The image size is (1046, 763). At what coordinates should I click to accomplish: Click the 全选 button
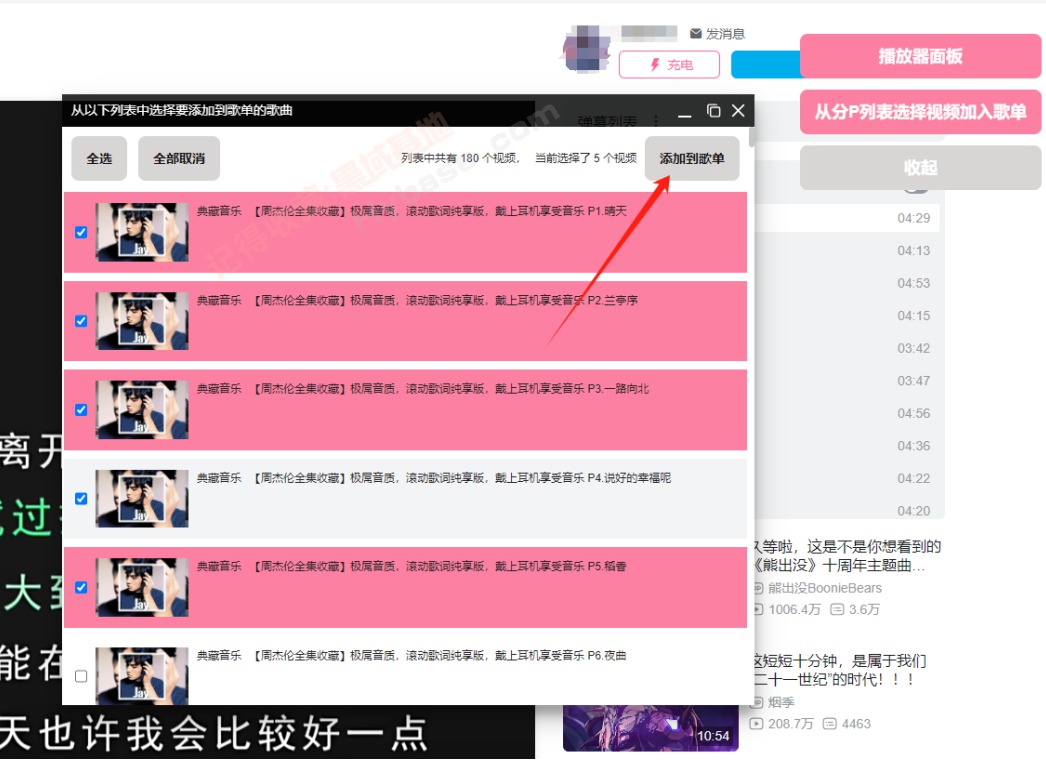(99, 159)
